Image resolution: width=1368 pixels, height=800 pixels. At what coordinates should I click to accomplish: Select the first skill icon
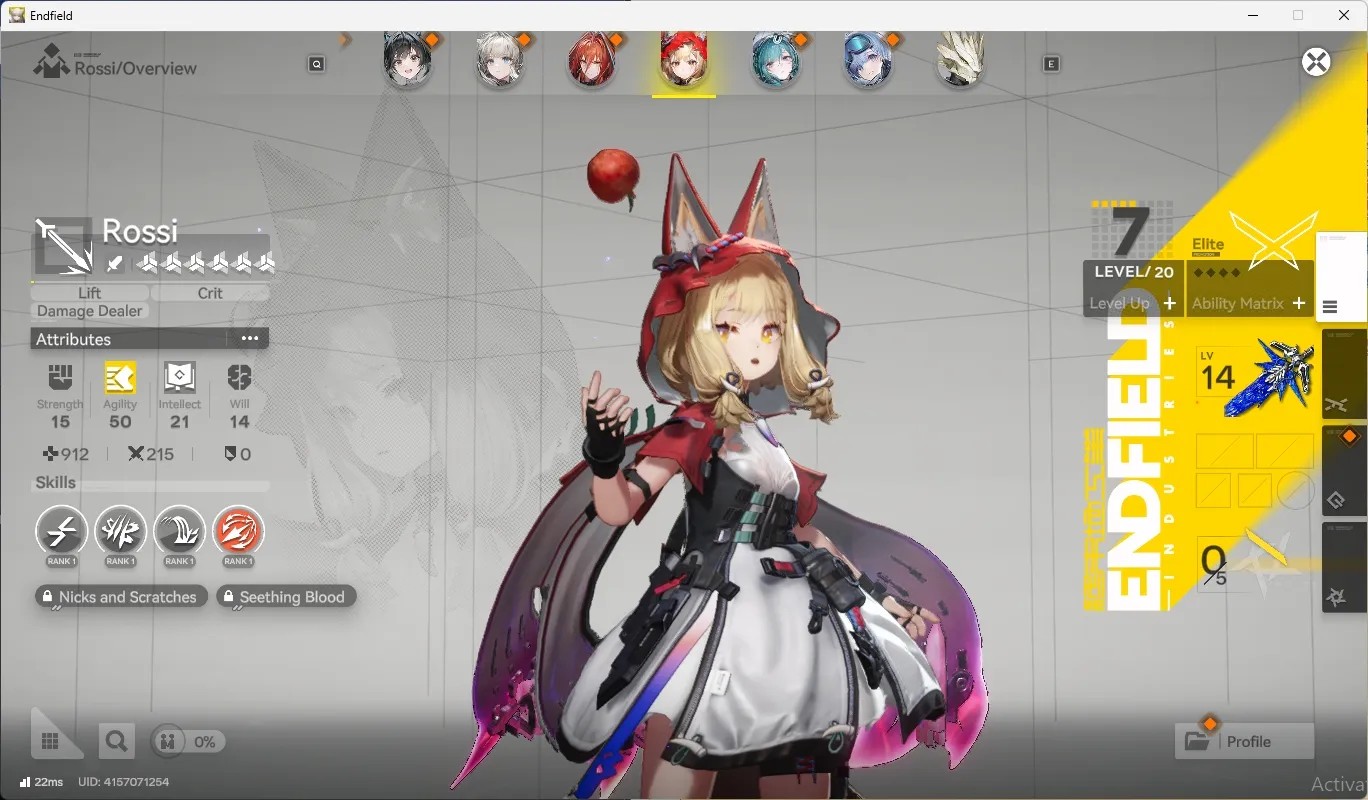click(x=61, y=531)
